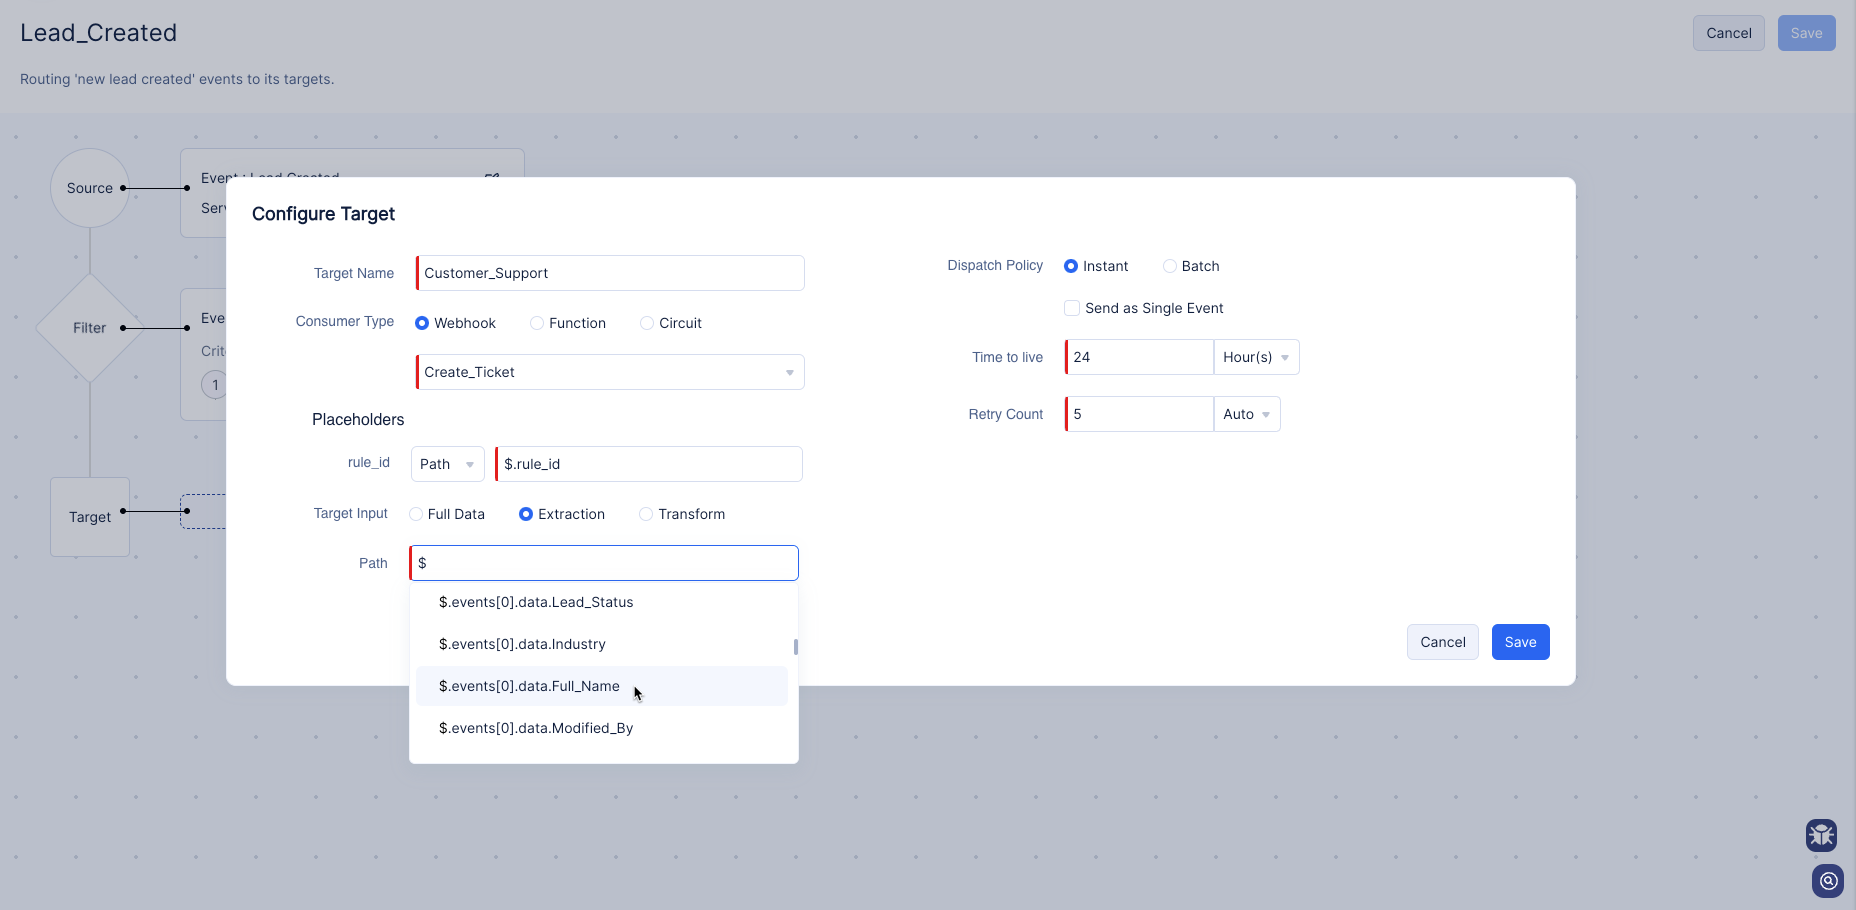The width and height of the screenshot is (1856, 910).
Task: Open the help chat icon
Action: pos(1827,881)
